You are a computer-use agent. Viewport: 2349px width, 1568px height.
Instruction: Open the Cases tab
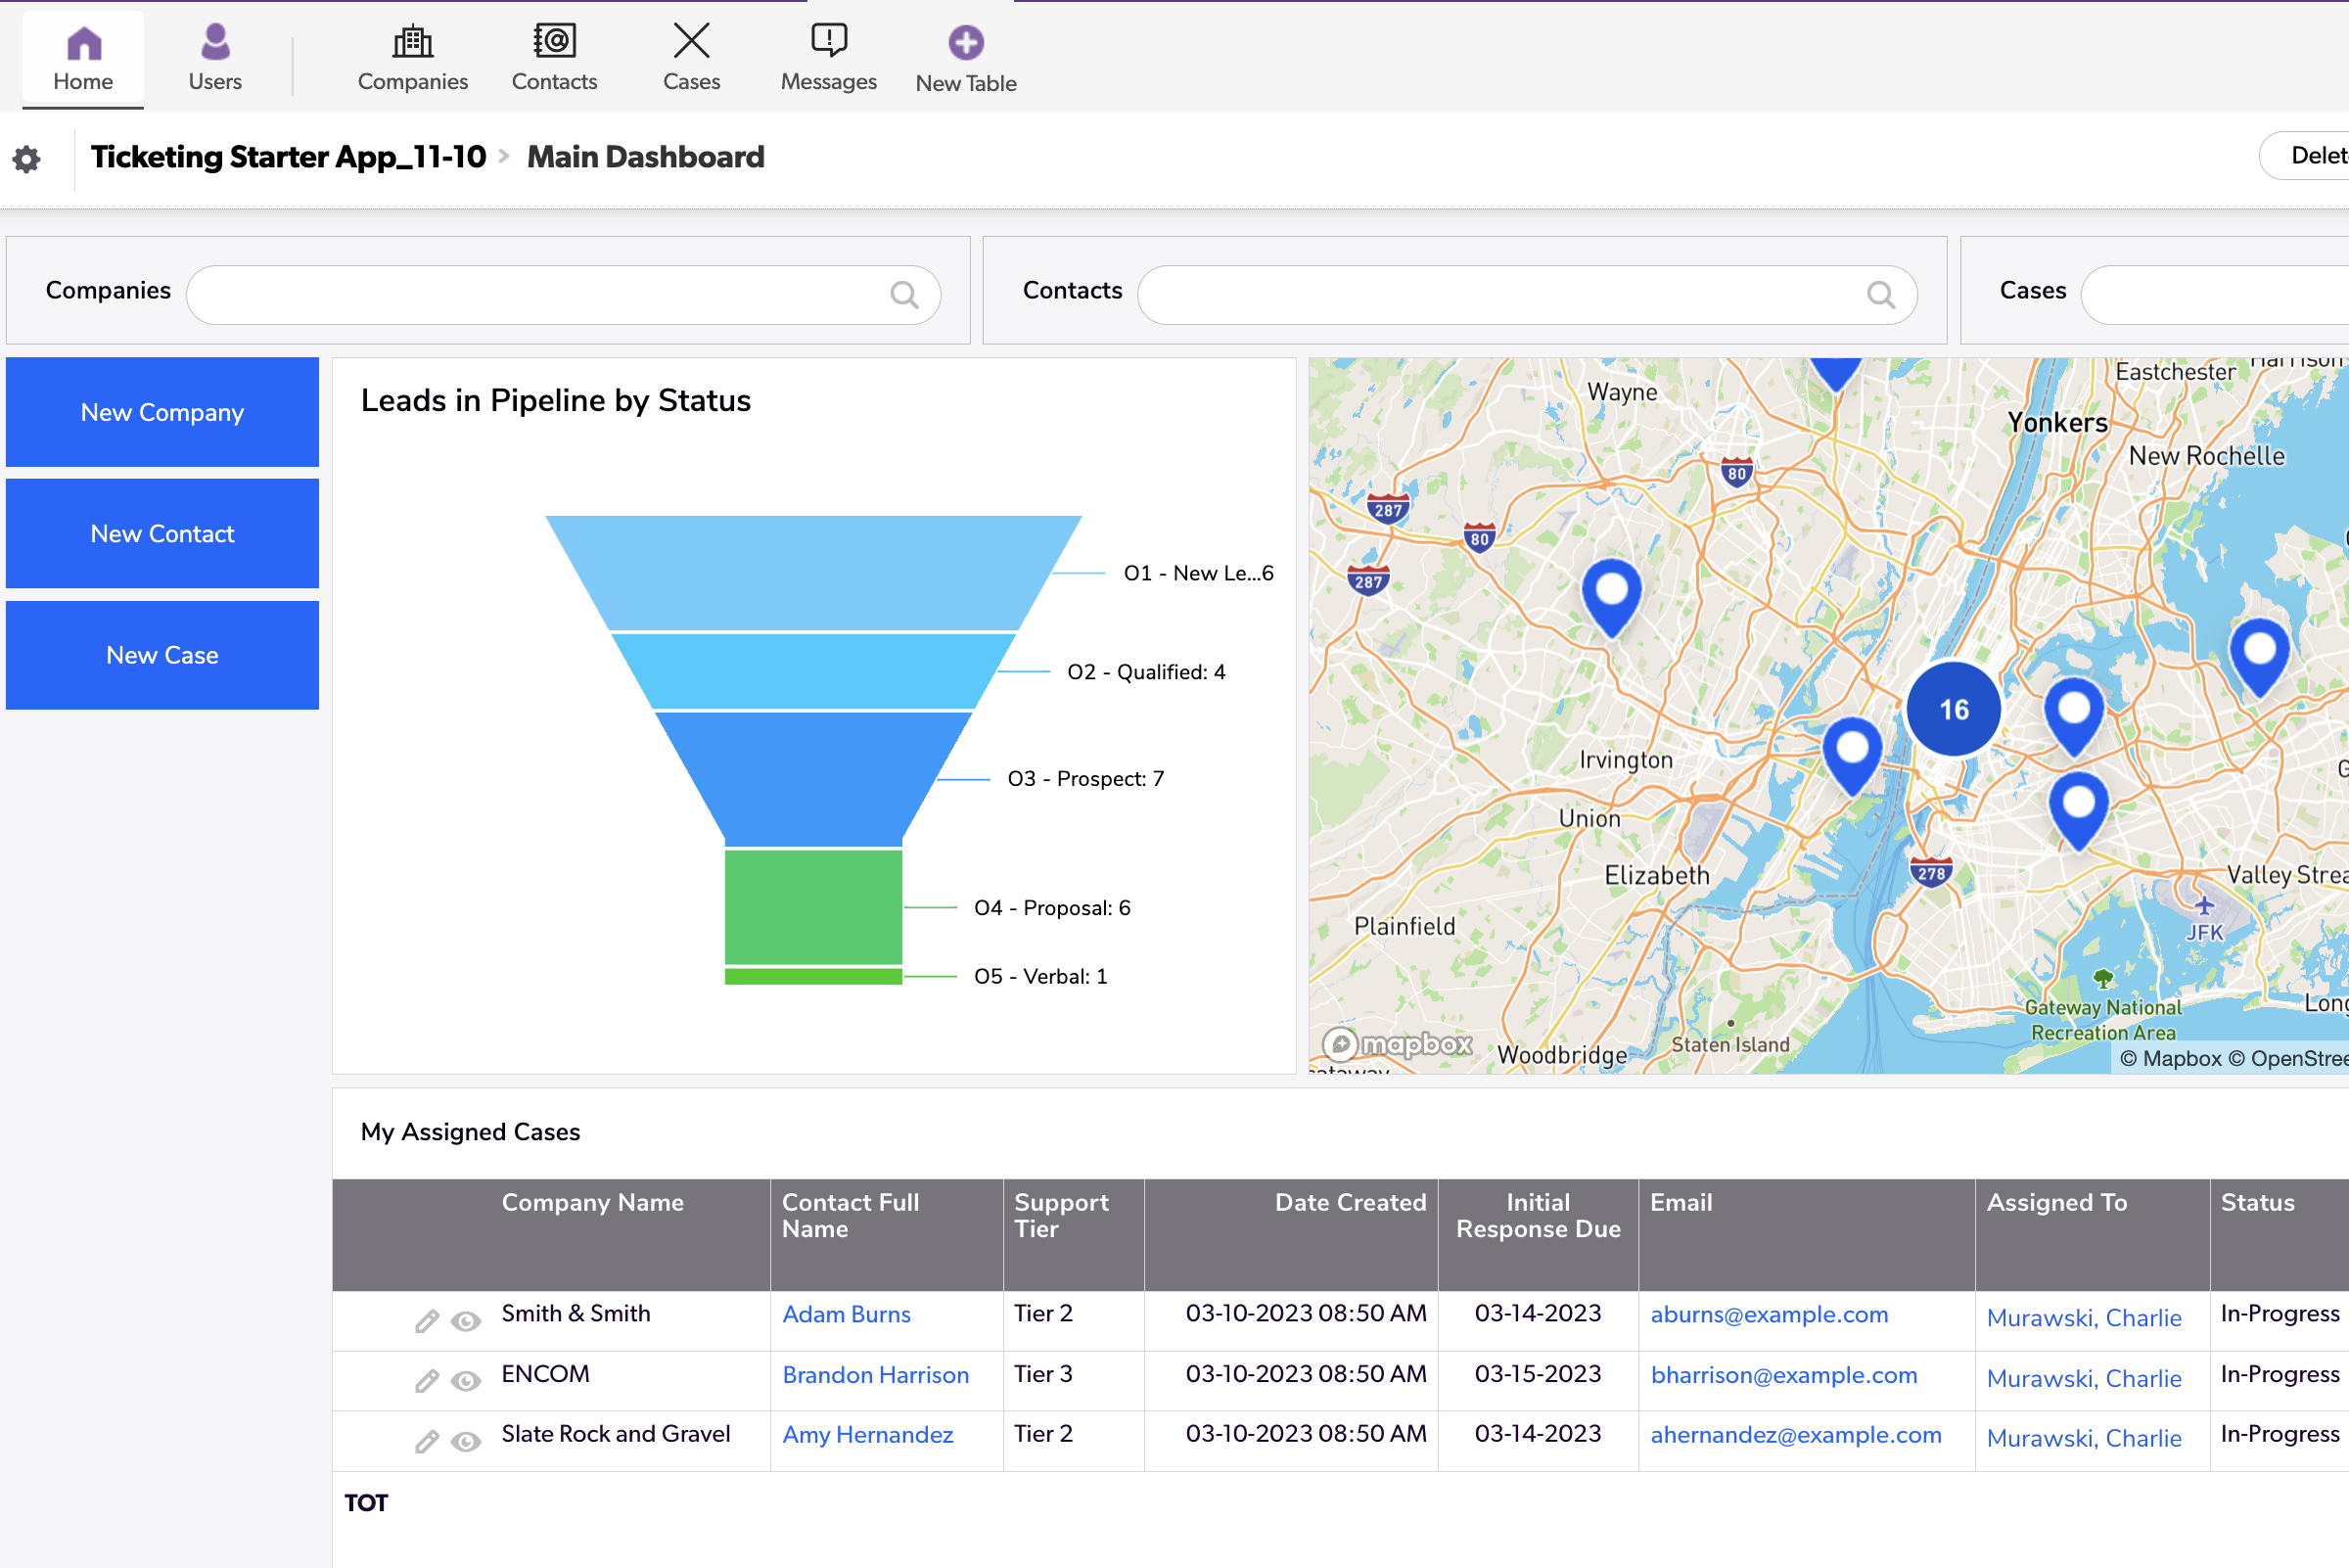tap(691, 58)
